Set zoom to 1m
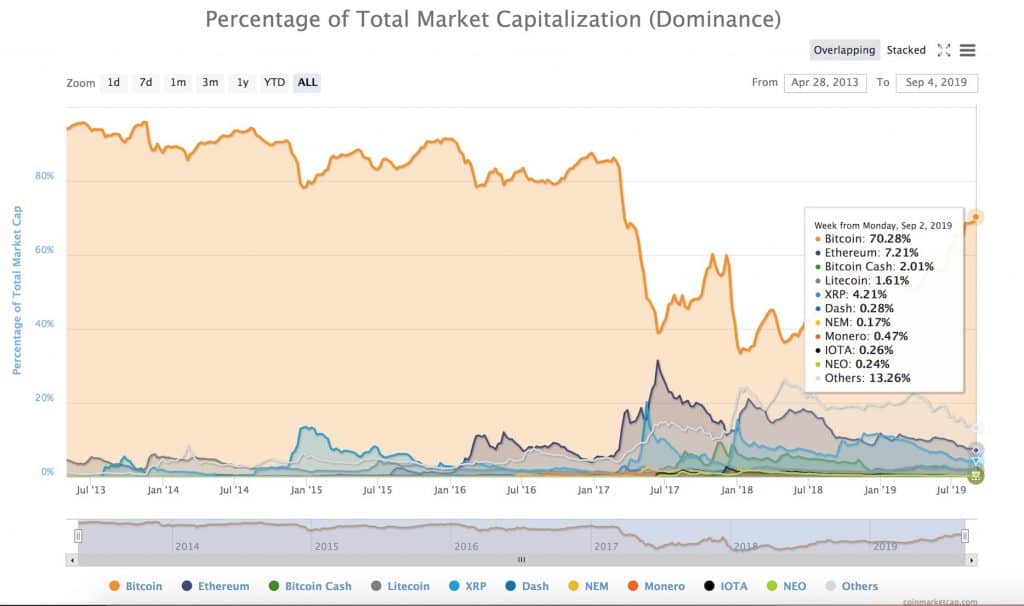Viewport: 1024px width, 606px height. 178,82
